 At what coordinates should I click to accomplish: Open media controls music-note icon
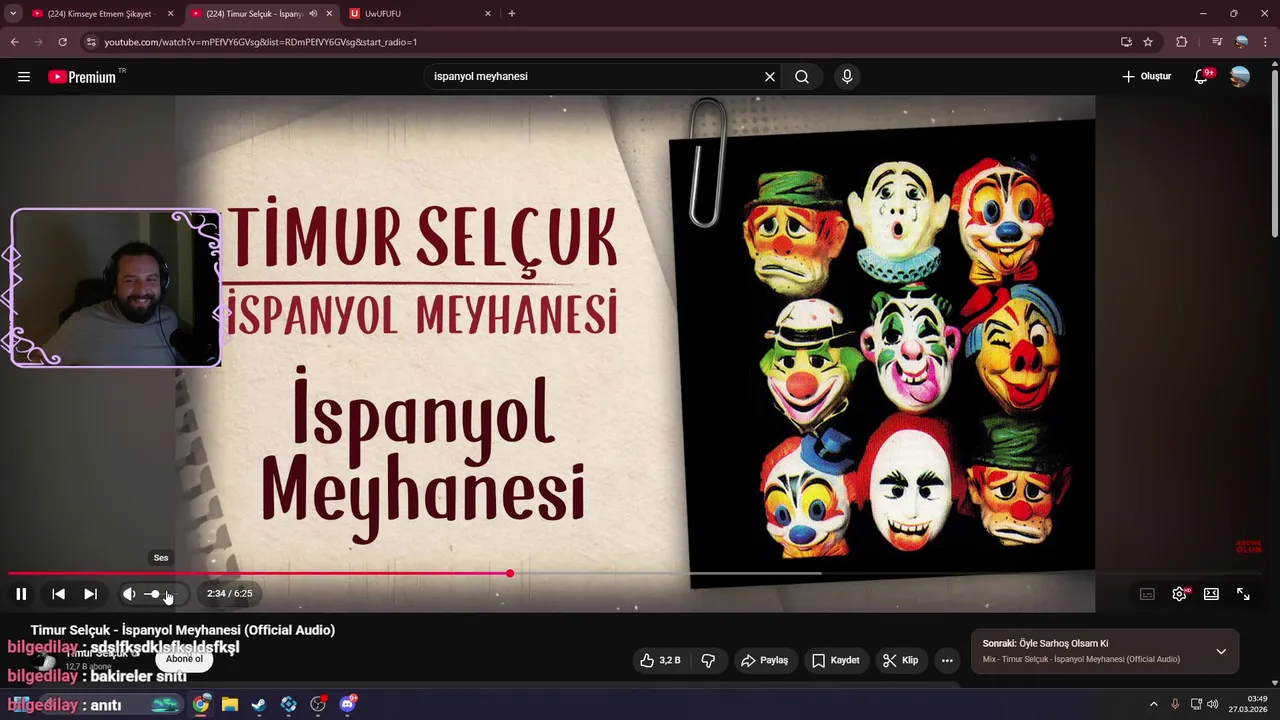coord(1217,42)
